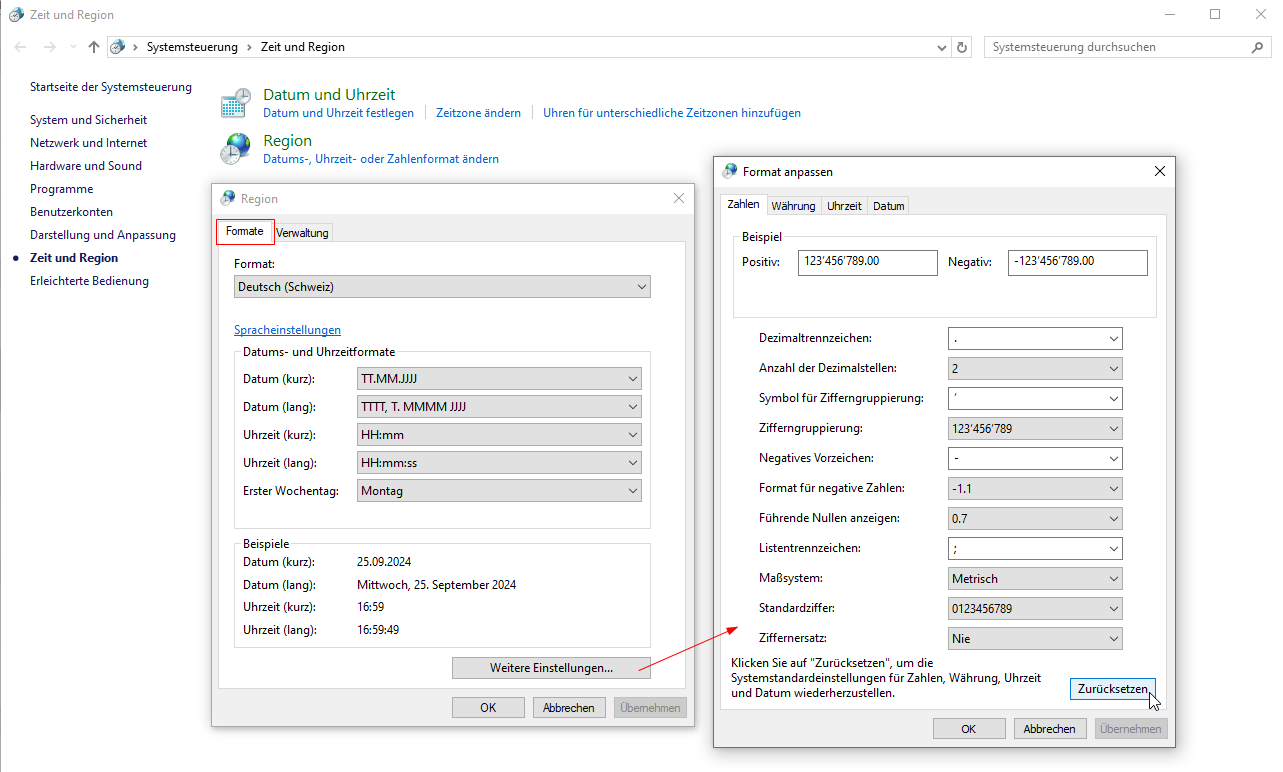Open the Uhrzeit tab
The image size is (1283, 772).
pos(844,206)
